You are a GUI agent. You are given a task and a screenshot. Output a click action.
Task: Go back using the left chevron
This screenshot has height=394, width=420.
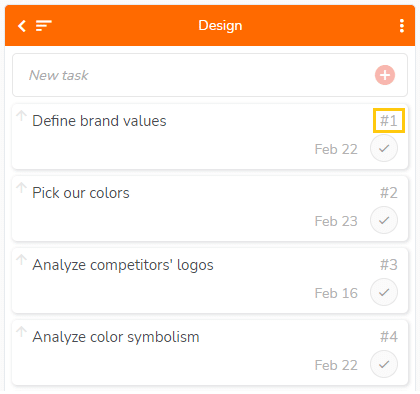pos(22,26)
